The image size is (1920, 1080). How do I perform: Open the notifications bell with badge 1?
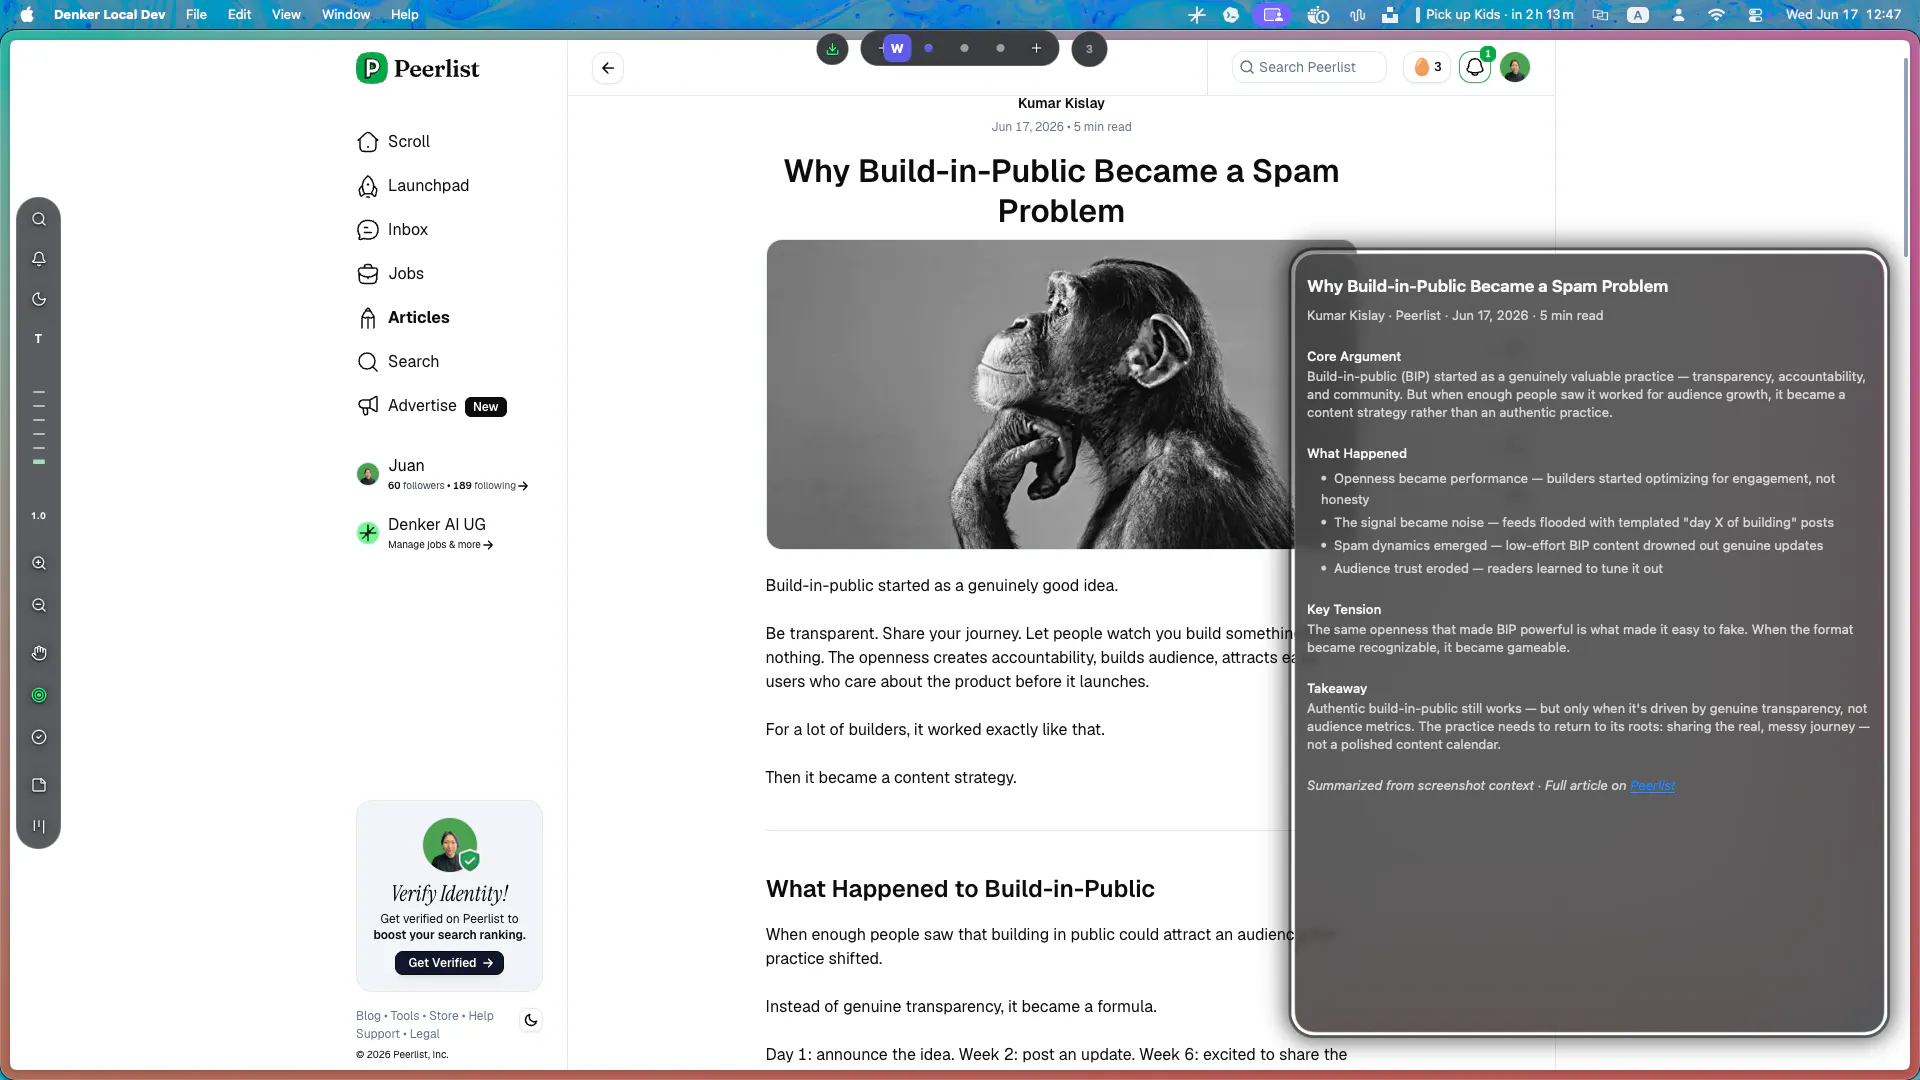1475,67
